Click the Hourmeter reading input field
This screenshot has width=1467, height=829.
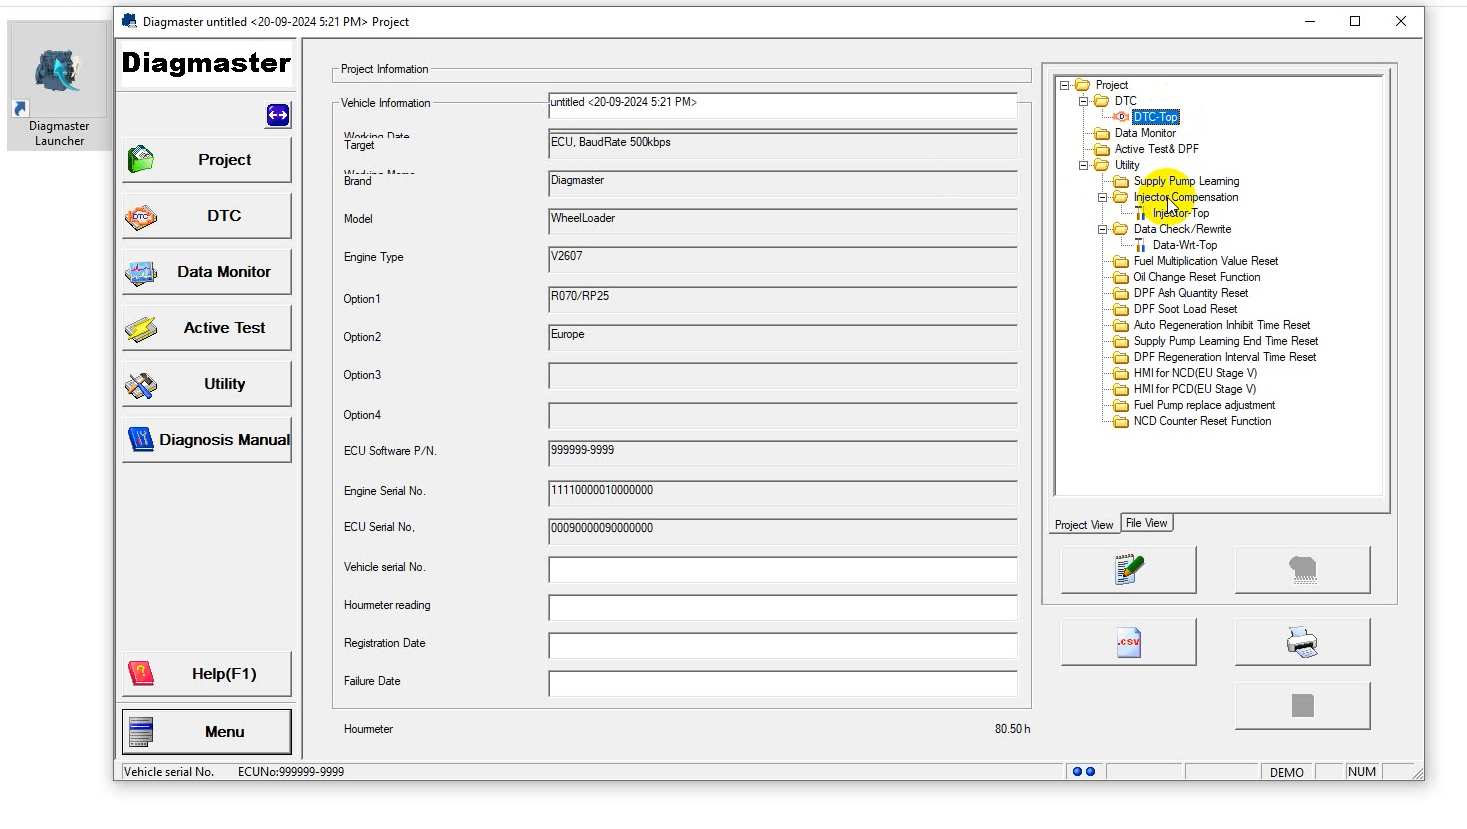coord(783,608)
